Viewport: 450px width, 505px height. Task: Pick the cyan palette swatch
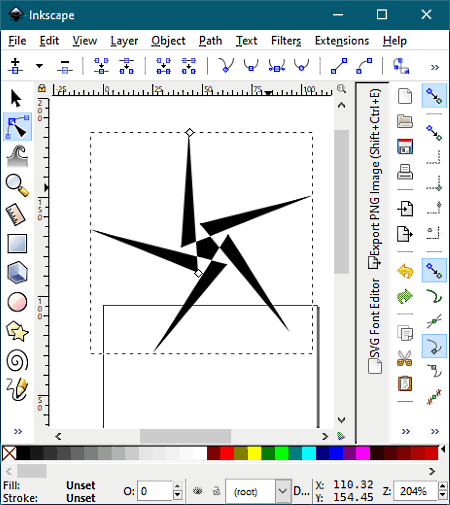tap(309, 453)
